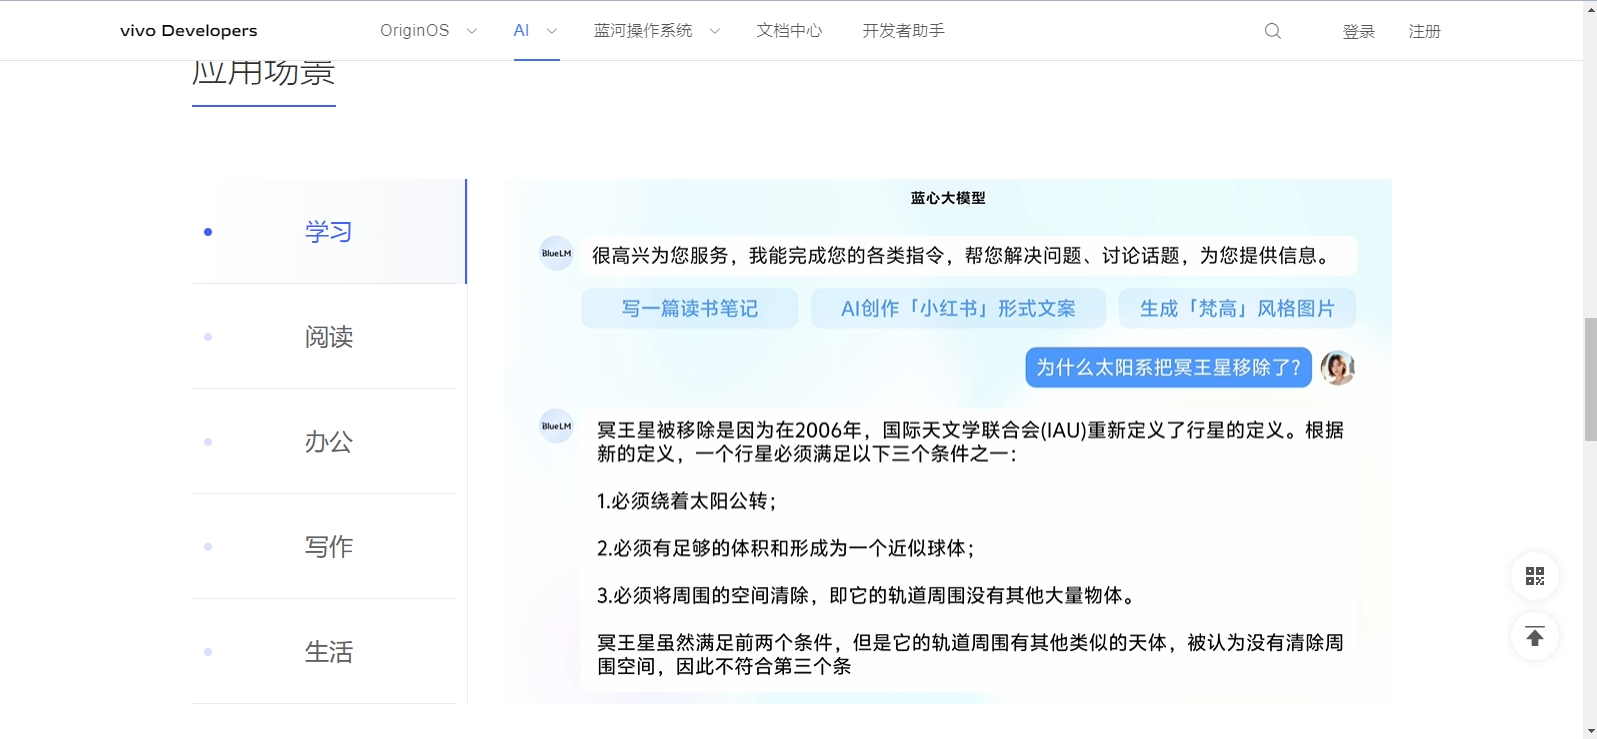Click the search magnifier icon
This screenshot has width=1597, height=739.
[1272, 31]
